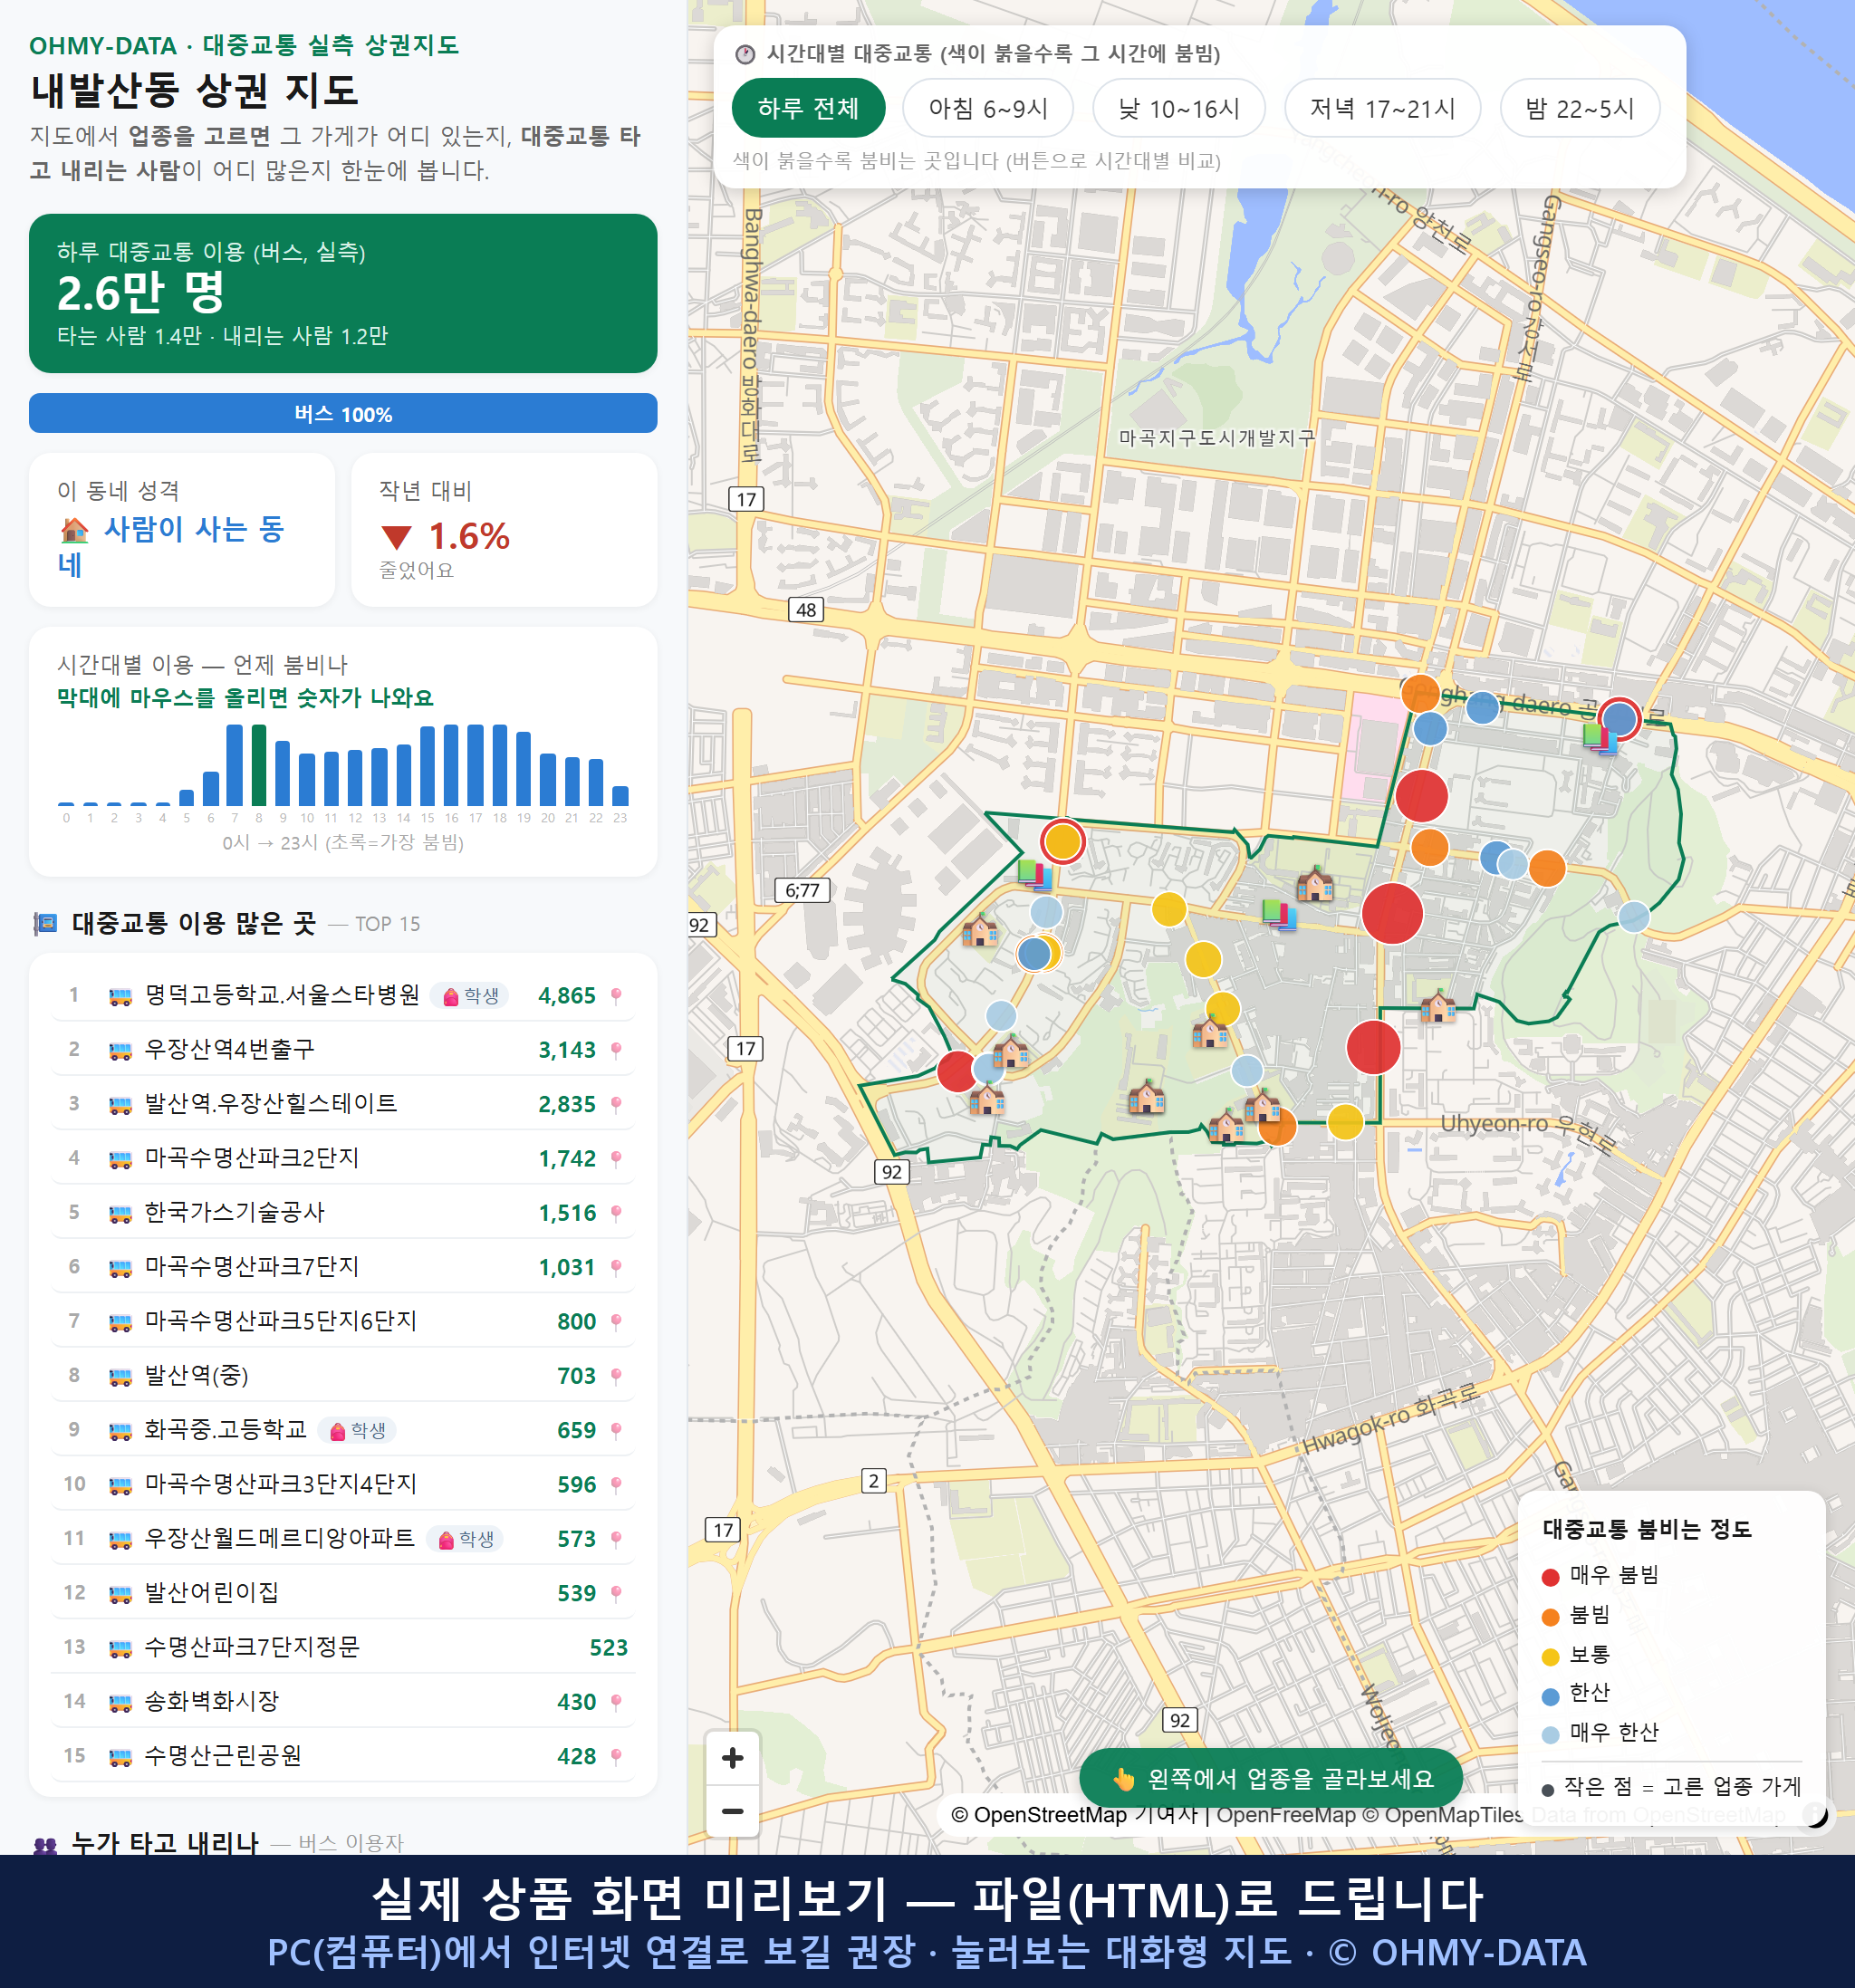Click the bus icon of 수명산파크7단지정문 row
Image resolution: width=1855 pixels, height=1988 pixels.
[x=120, y=1648]
